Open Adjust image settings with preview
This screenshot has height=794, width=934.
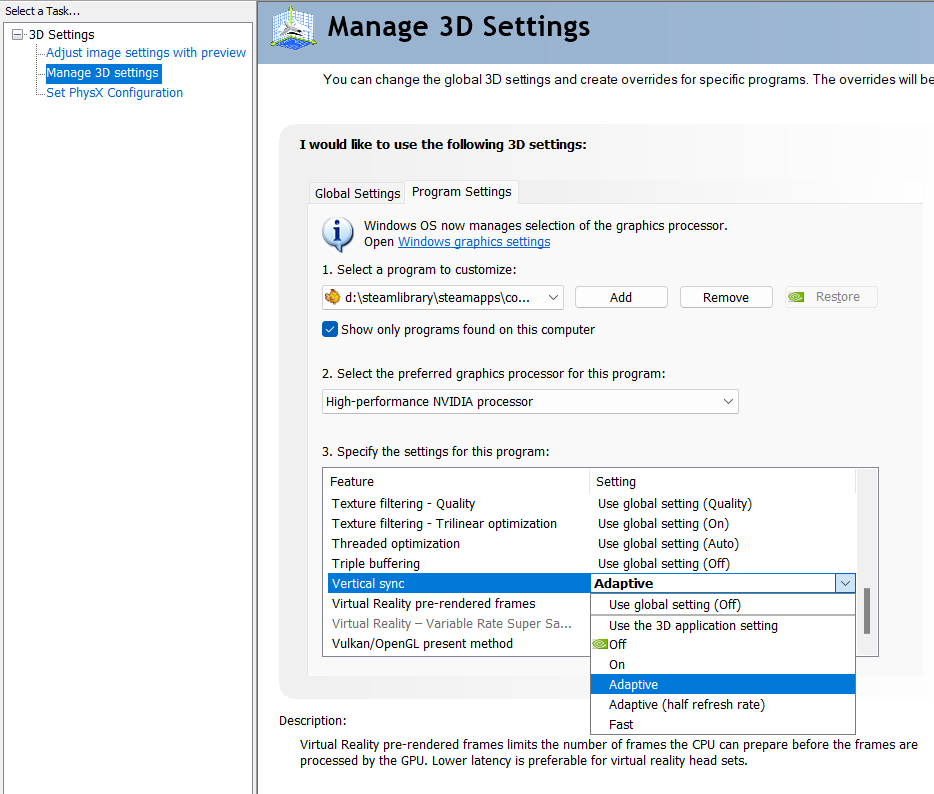[146, 53]
